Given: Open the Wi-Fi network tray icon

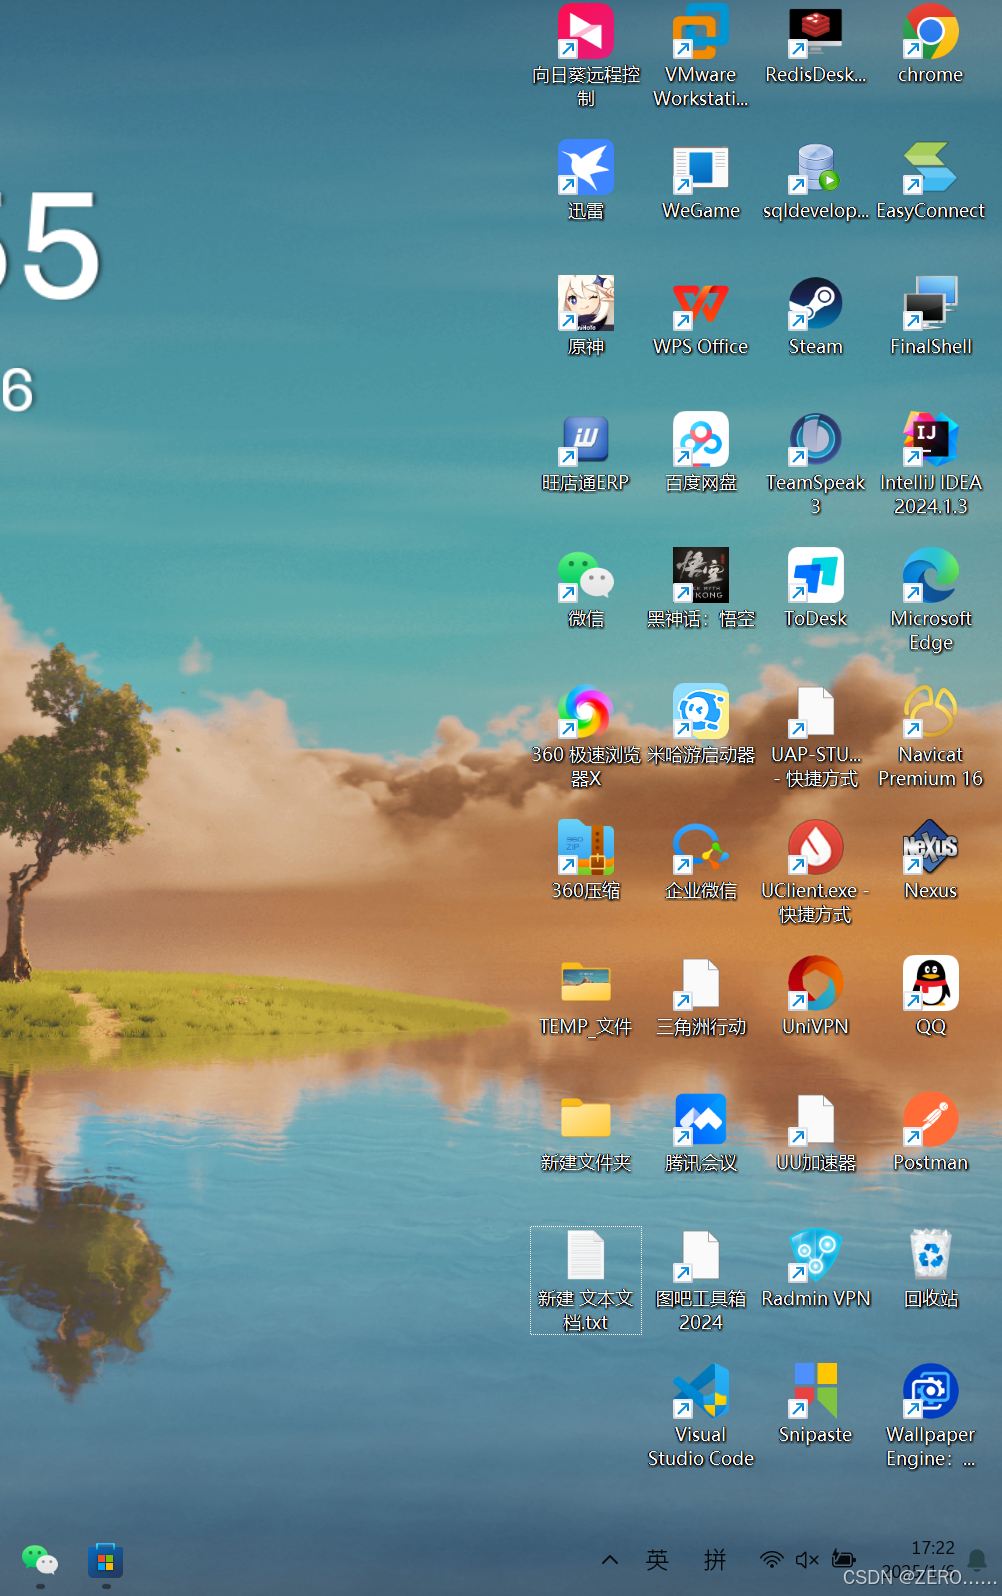Looking at the screenshot, I should pyautogui.click(x=771, y=1560).
